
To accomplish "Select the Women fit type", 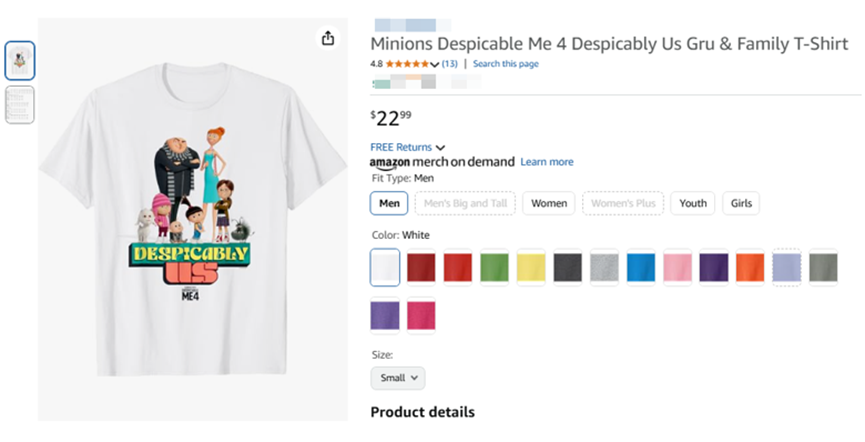I will pyautogui.click(x=549, y=203).
